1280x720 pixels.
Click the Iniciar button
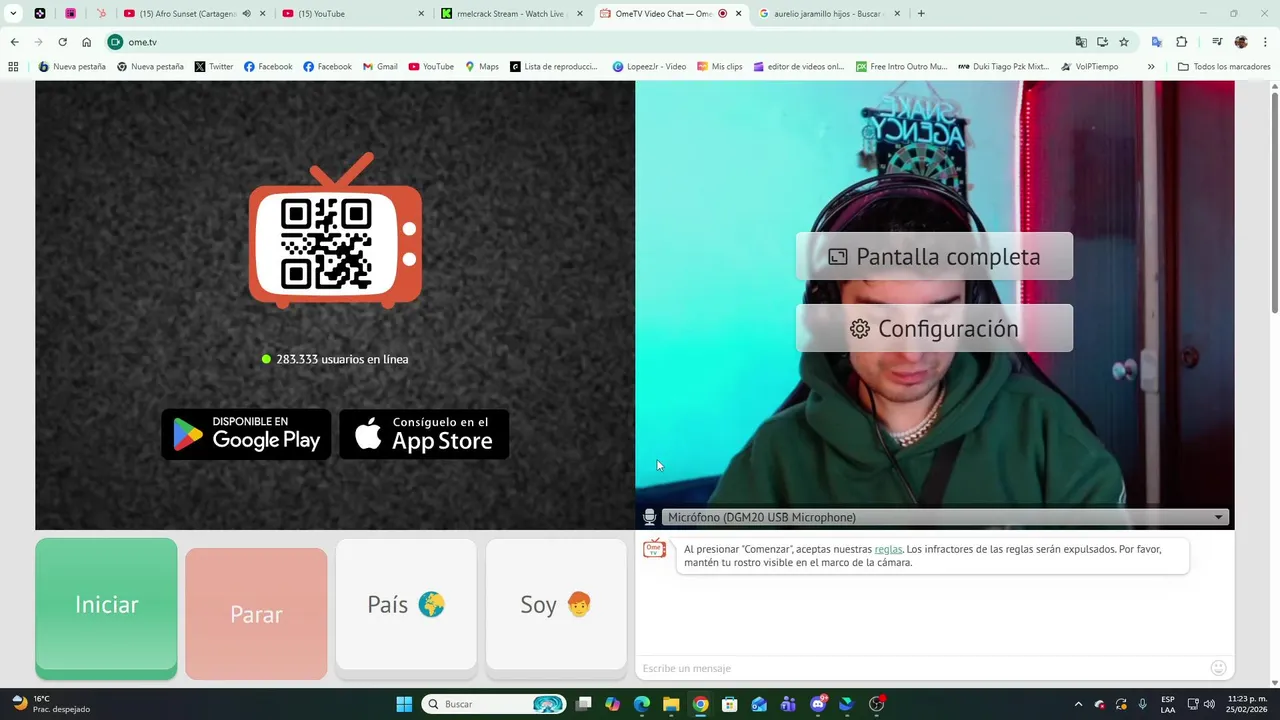coord(106,607)
